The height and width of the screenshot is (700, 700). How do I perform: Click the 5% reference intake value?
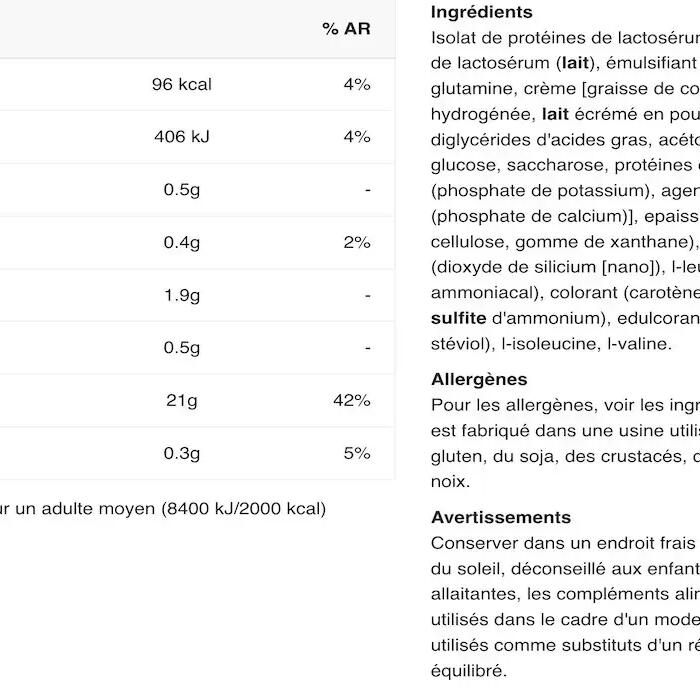tap(356, 453)
